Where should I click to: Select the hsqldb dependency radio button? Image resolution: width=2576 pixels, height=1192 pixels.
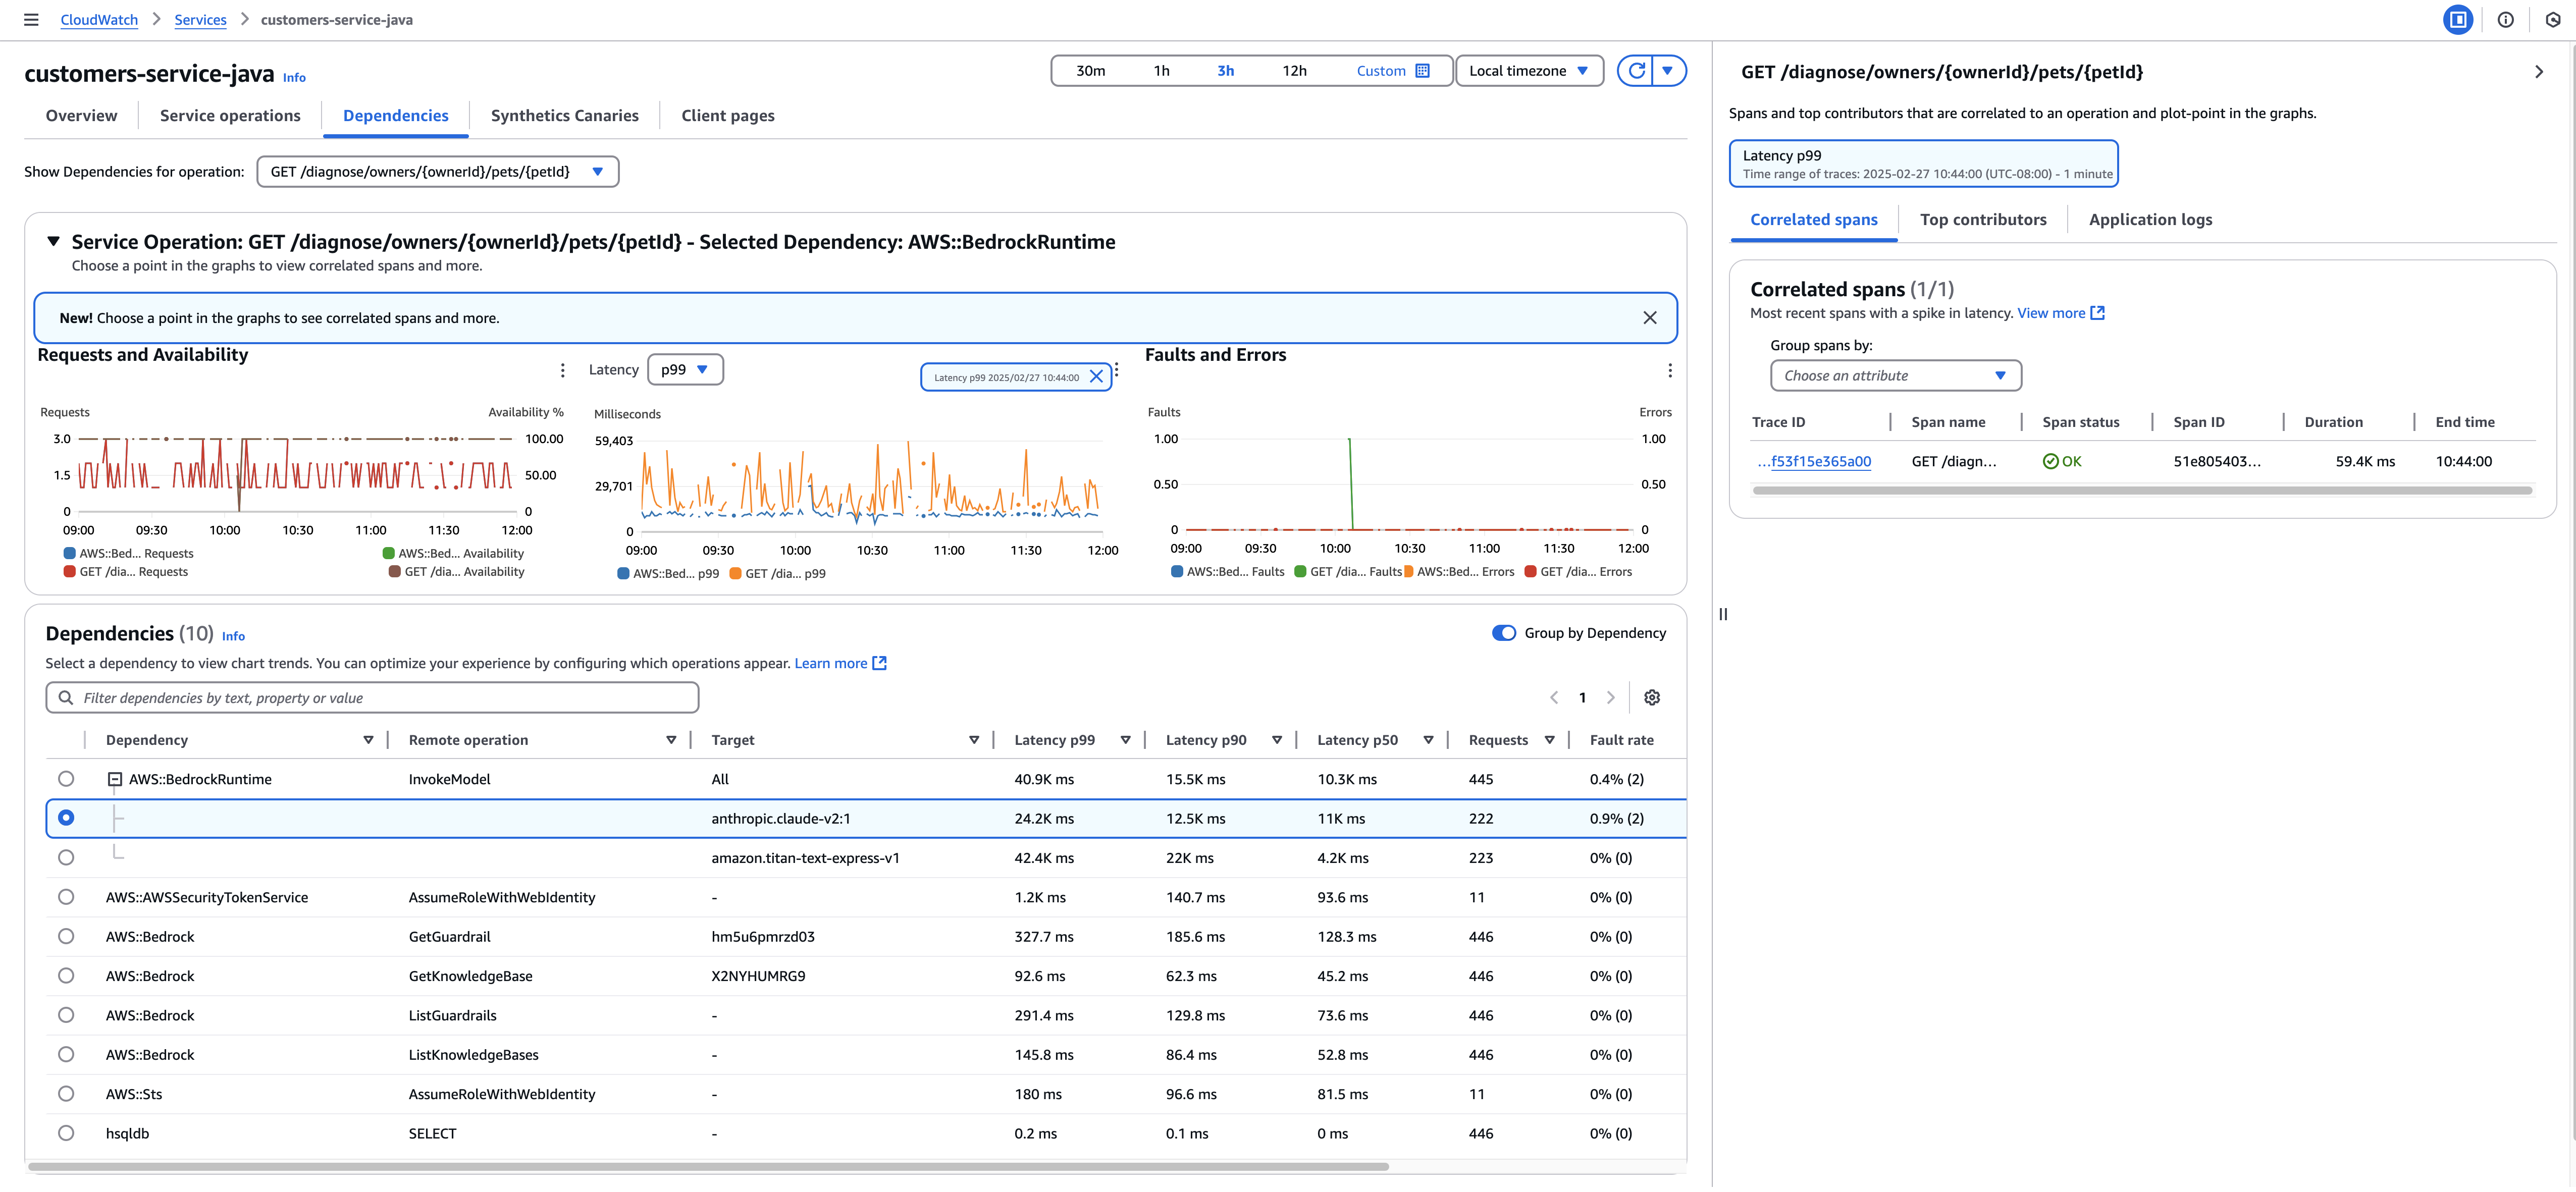(66, 1133)
